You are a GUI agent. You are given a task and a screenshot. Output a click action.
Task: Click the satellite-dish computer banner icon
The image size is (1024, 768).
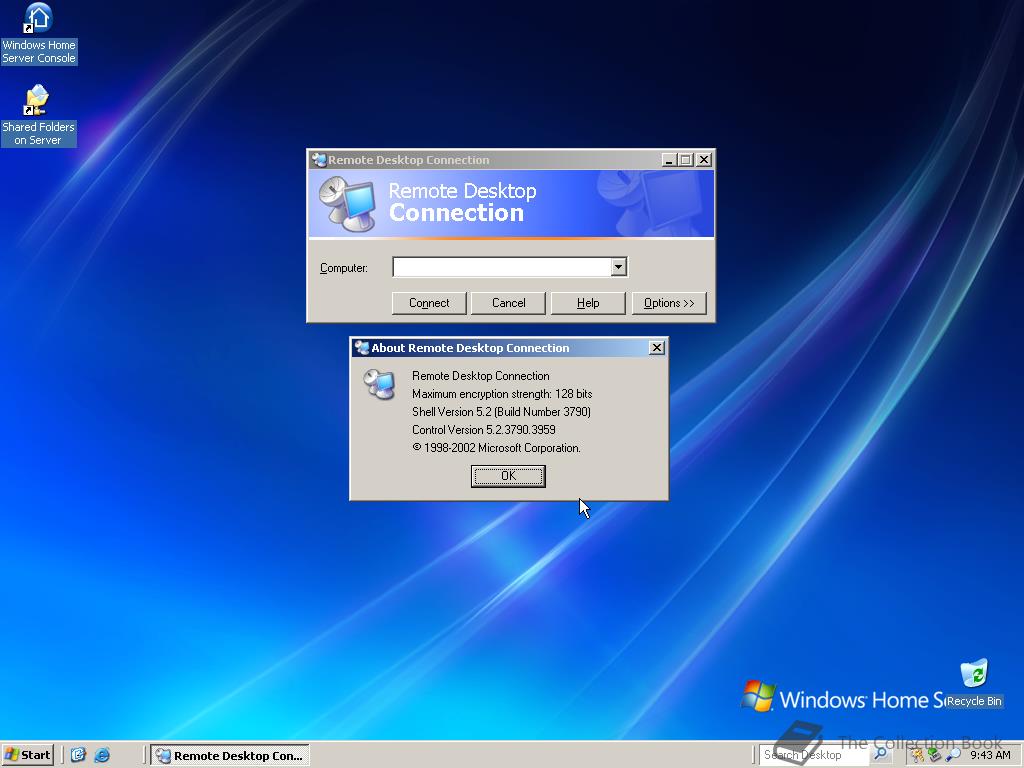(347, 204)
